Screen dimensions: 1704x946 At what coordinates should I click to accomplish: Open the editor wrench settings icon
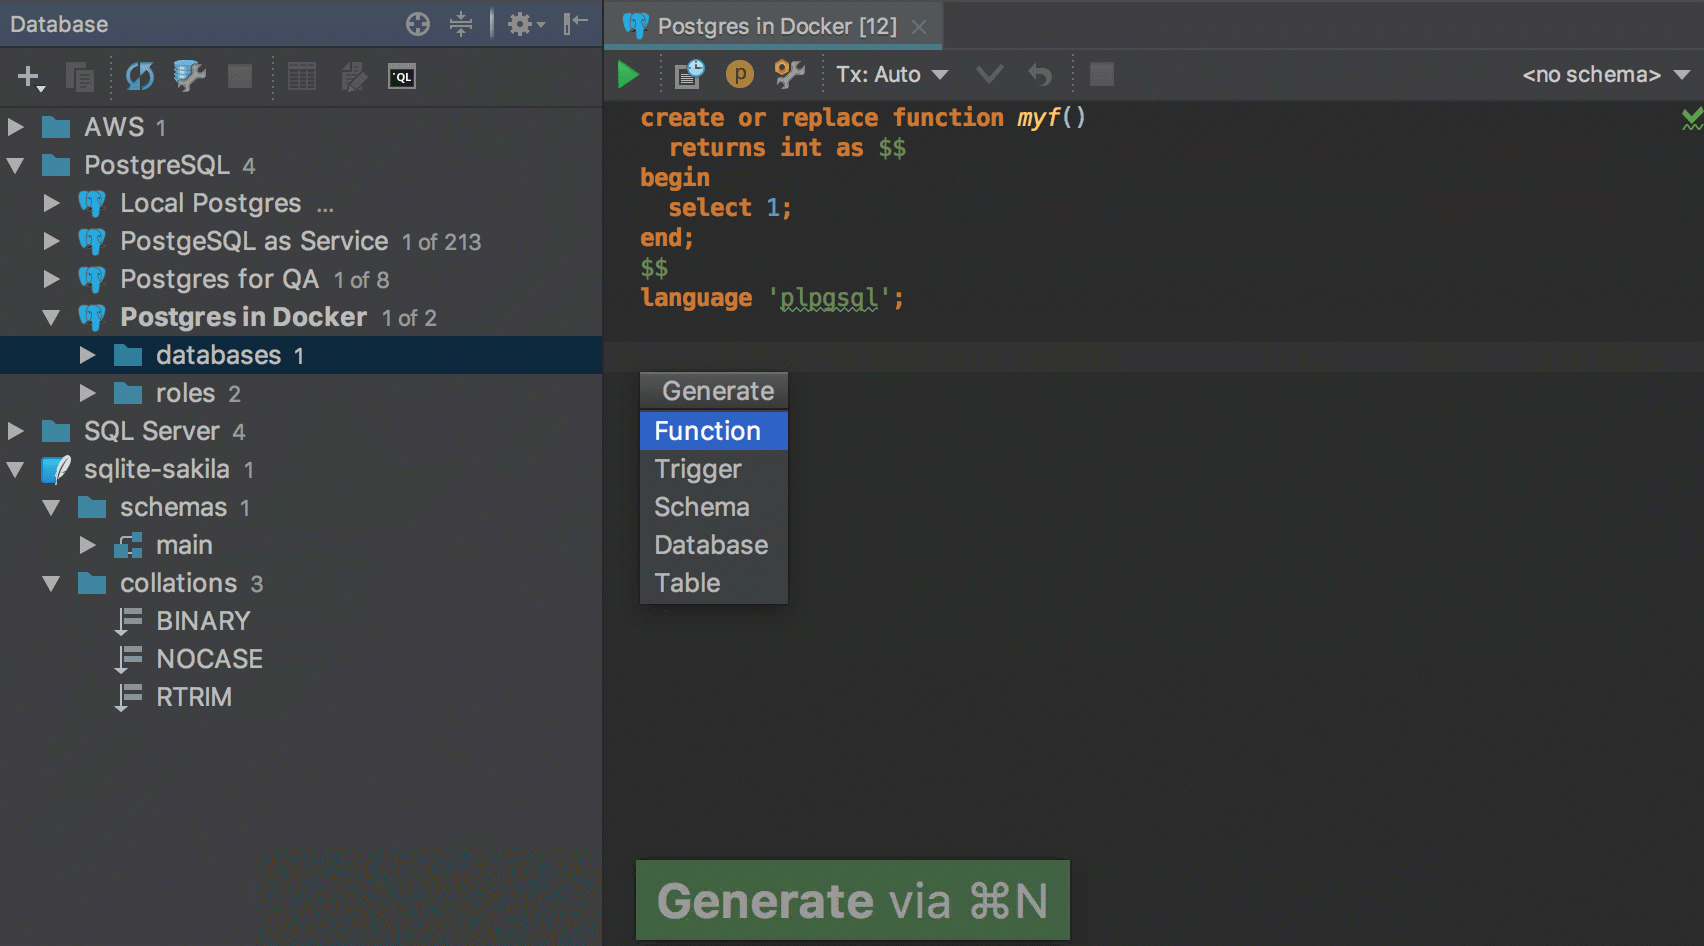[789, 75]
